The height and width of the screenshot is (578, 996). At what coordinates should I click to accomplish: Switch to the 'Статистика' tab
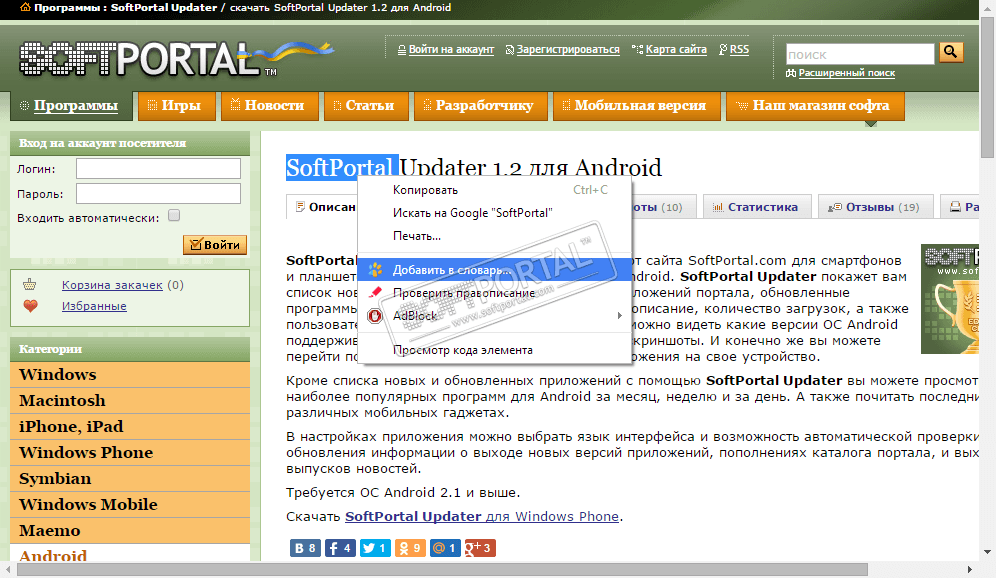click(757, 207)
